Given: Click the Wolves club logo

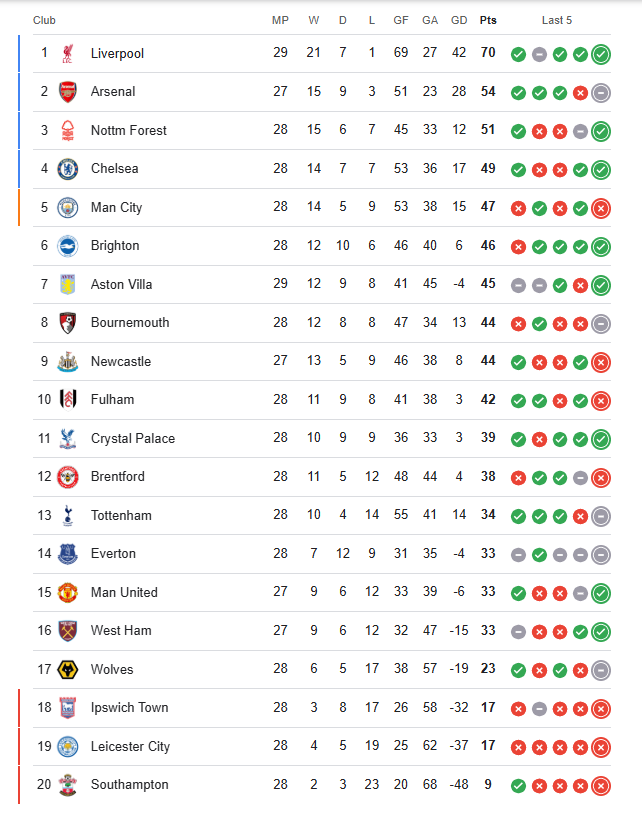Looking at the screenshot, I should point(68,669).
